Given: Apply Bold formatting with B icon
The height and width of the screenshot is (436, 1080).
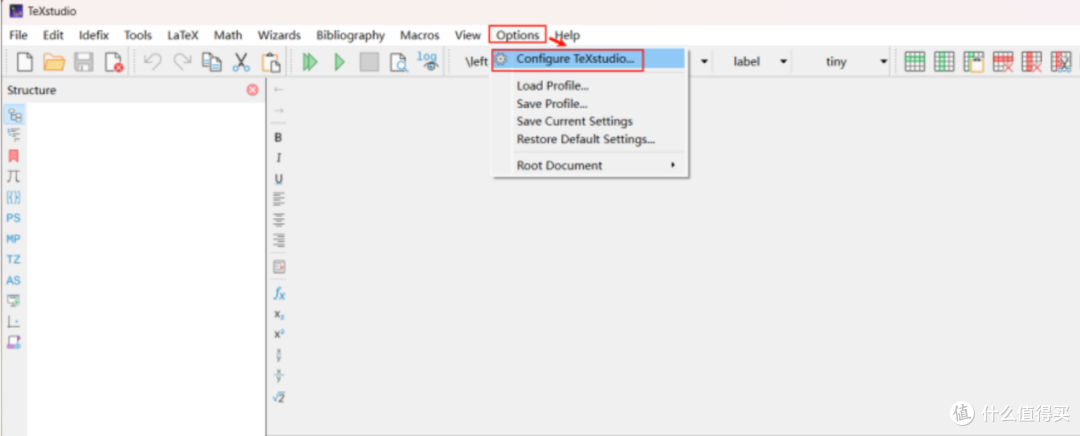Looking at the screenshot, I should click(278, 138).
